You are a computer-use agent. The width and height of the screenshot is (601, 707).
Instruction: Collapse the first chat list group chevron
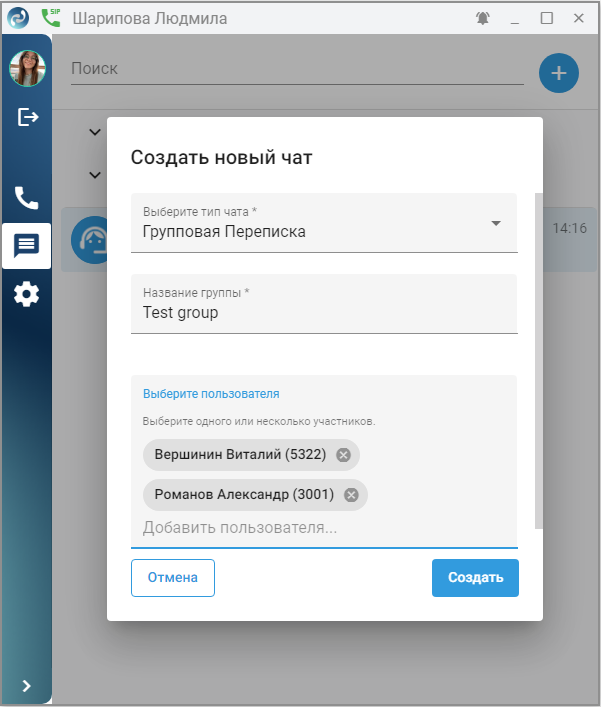(x=95, y=132)
